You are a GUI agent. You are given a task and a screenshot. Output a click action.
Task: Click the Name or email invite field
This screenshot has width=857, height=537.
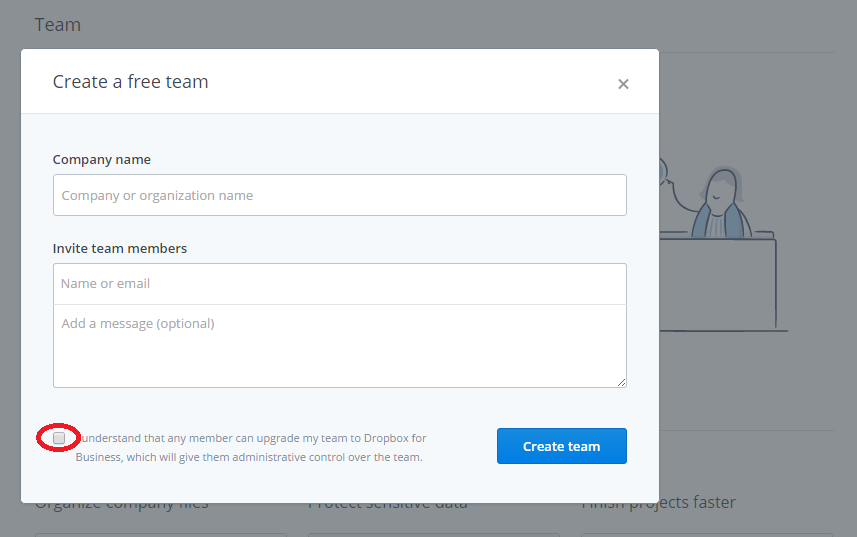(339, 284)
